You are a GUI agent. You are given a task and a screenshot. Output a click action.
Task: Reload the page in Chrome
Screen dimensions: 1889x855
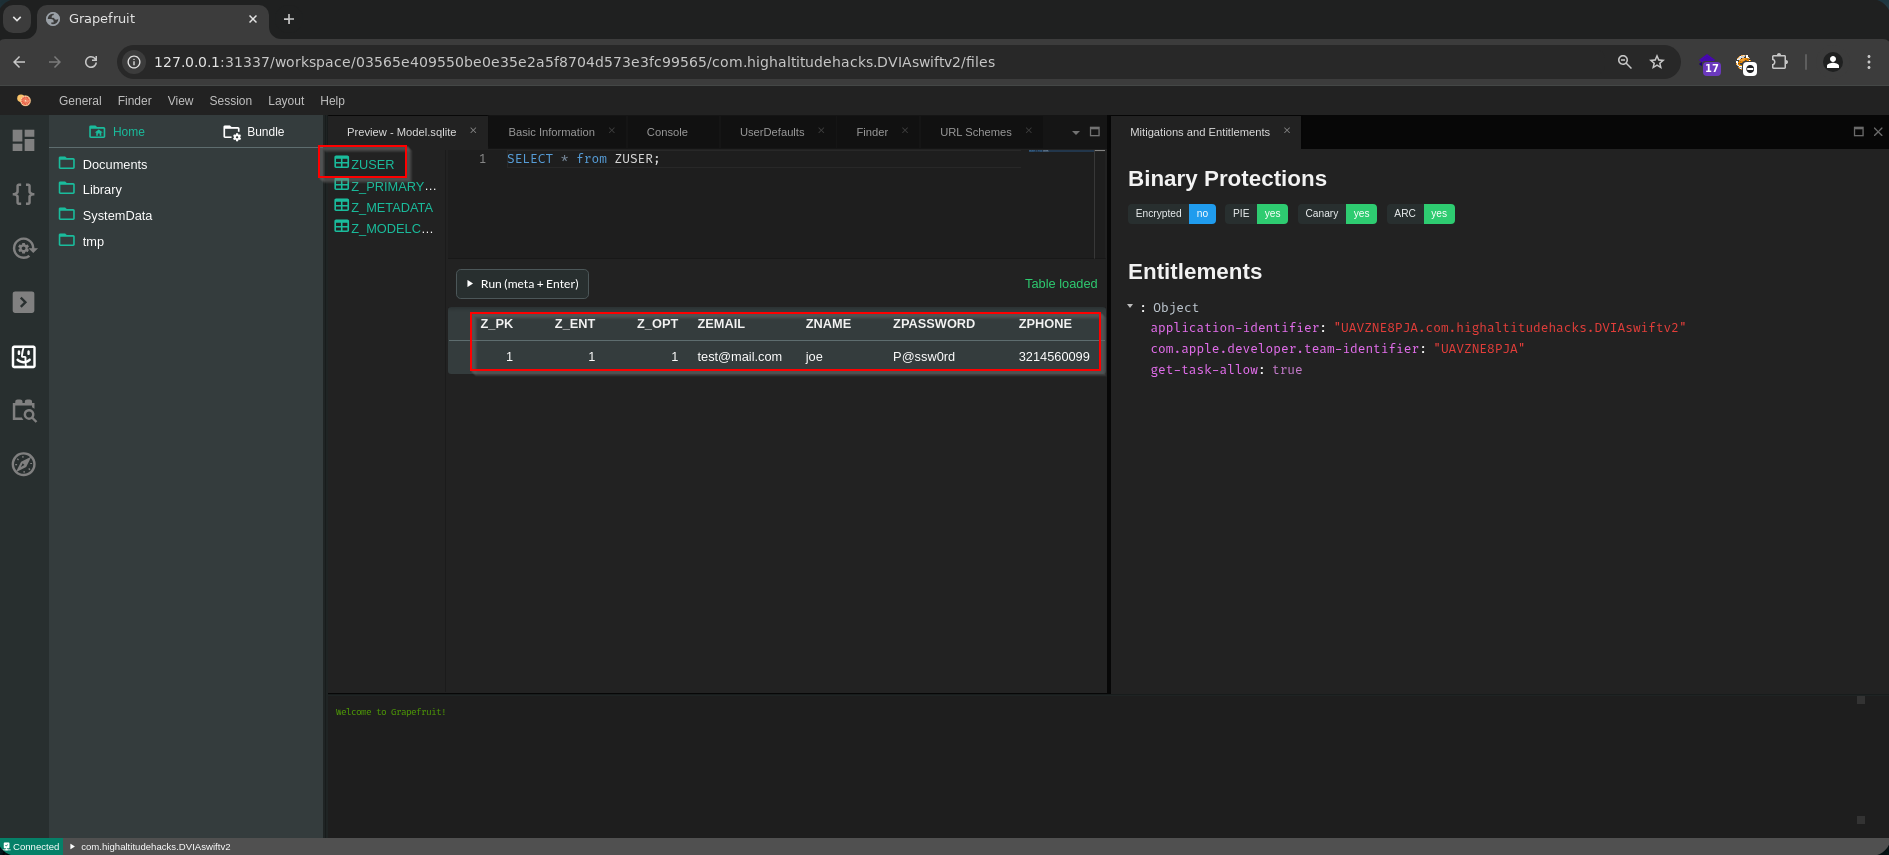coord(91,62)
